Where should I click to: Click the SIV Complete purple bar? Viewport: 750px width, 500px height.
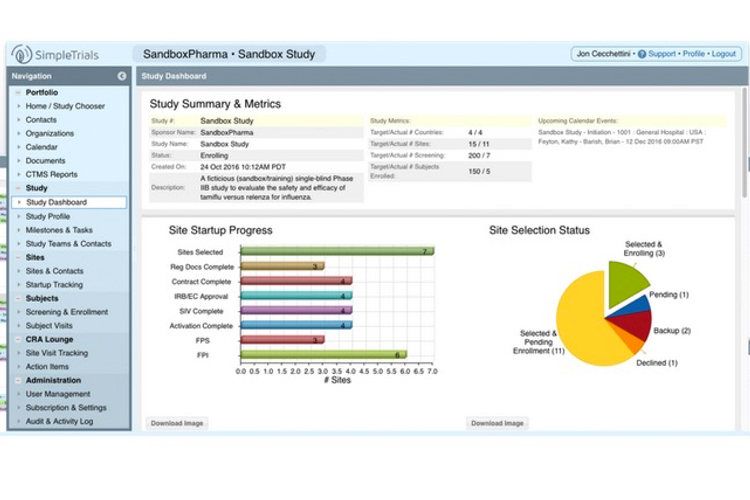(296, 311)
